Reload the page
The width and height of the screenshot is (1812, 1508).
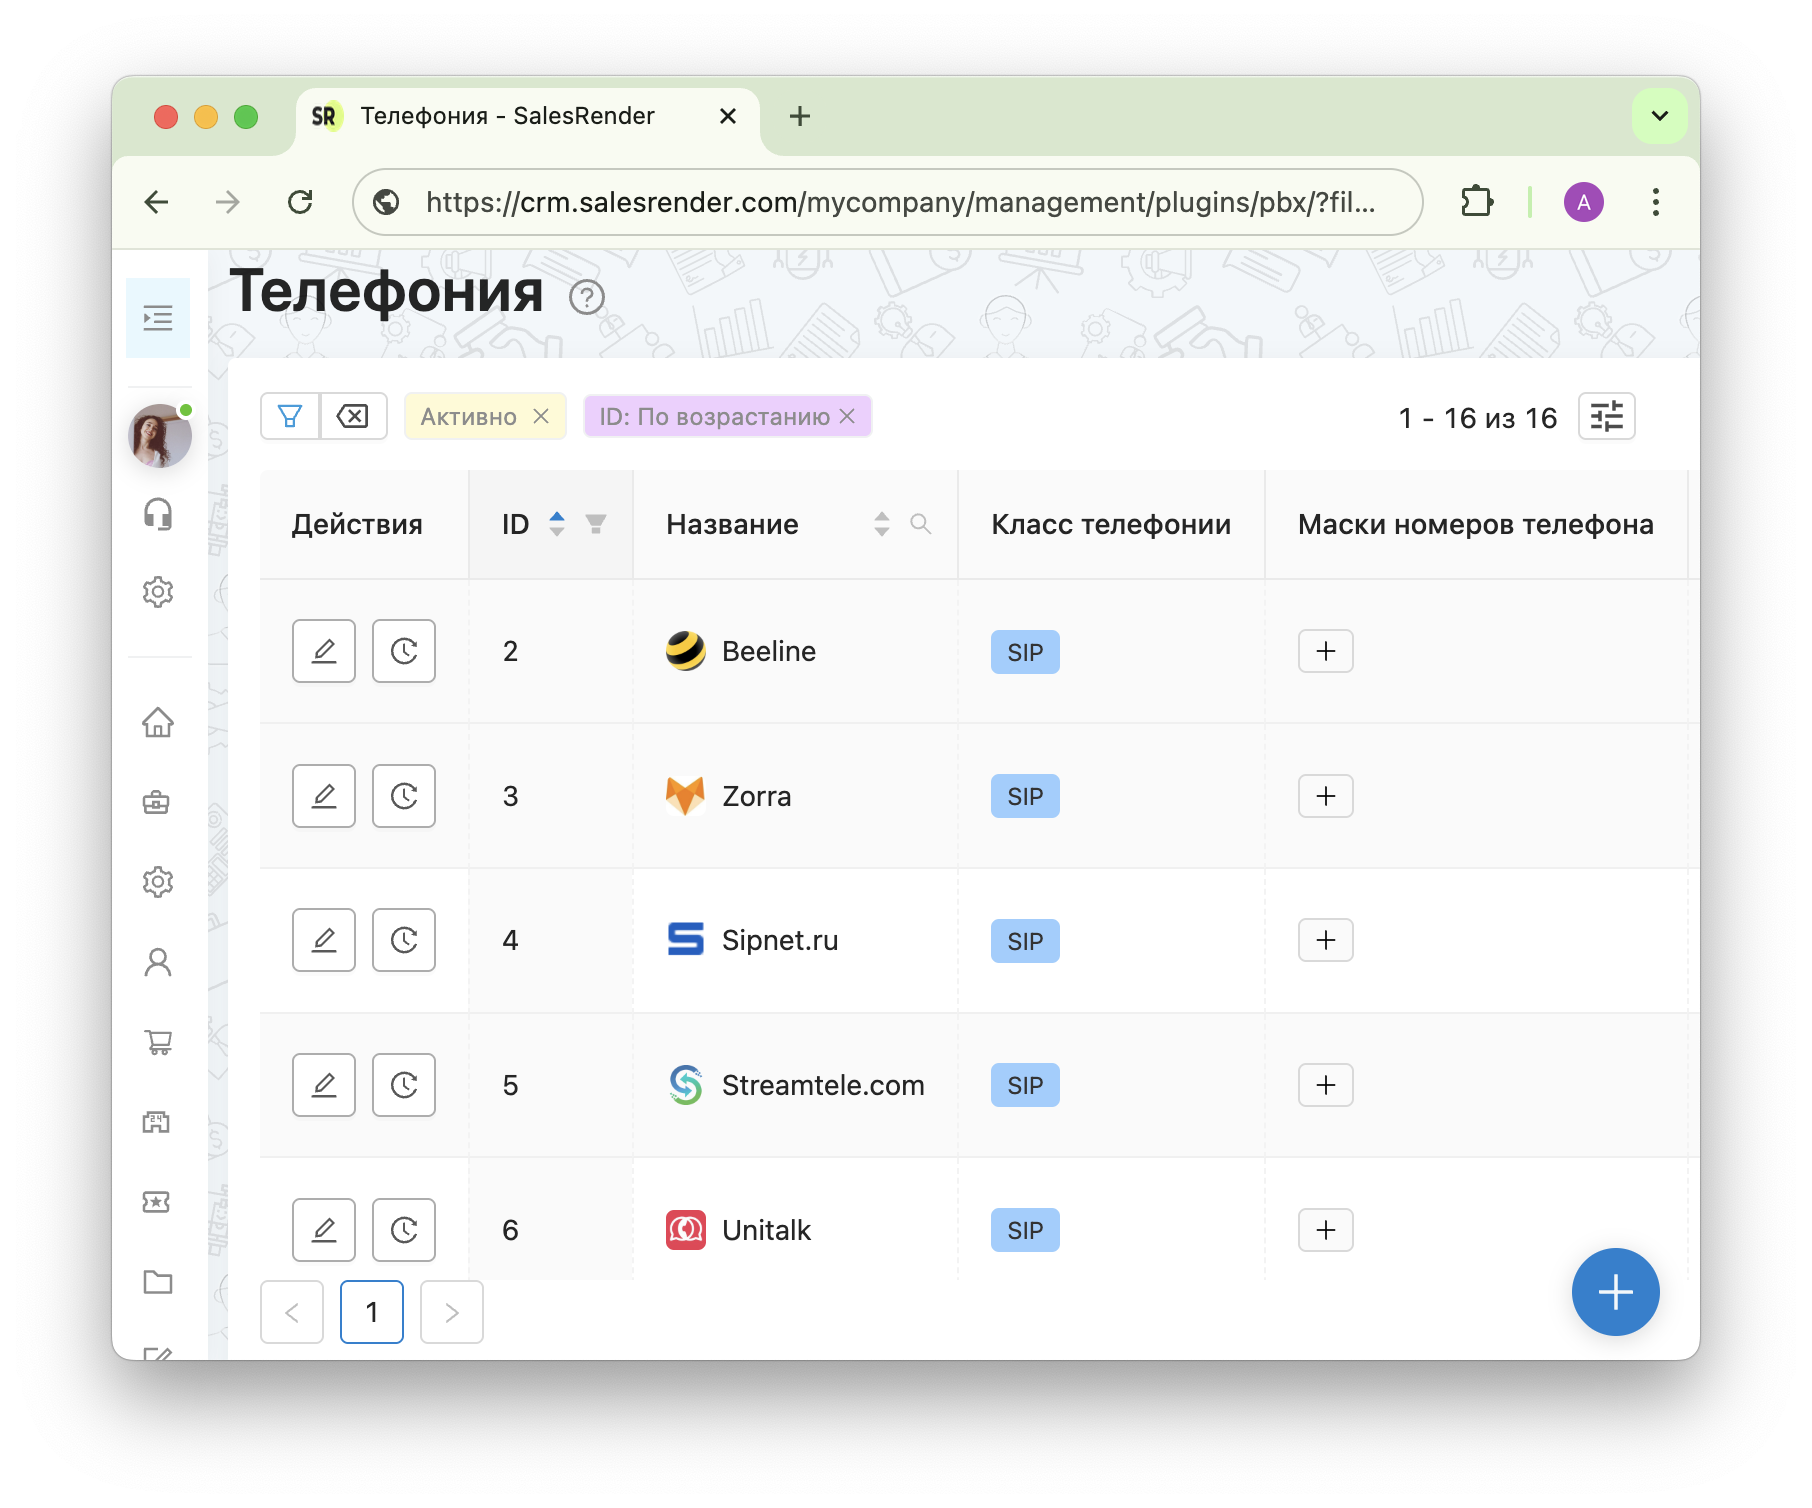(x=300, y=202)
